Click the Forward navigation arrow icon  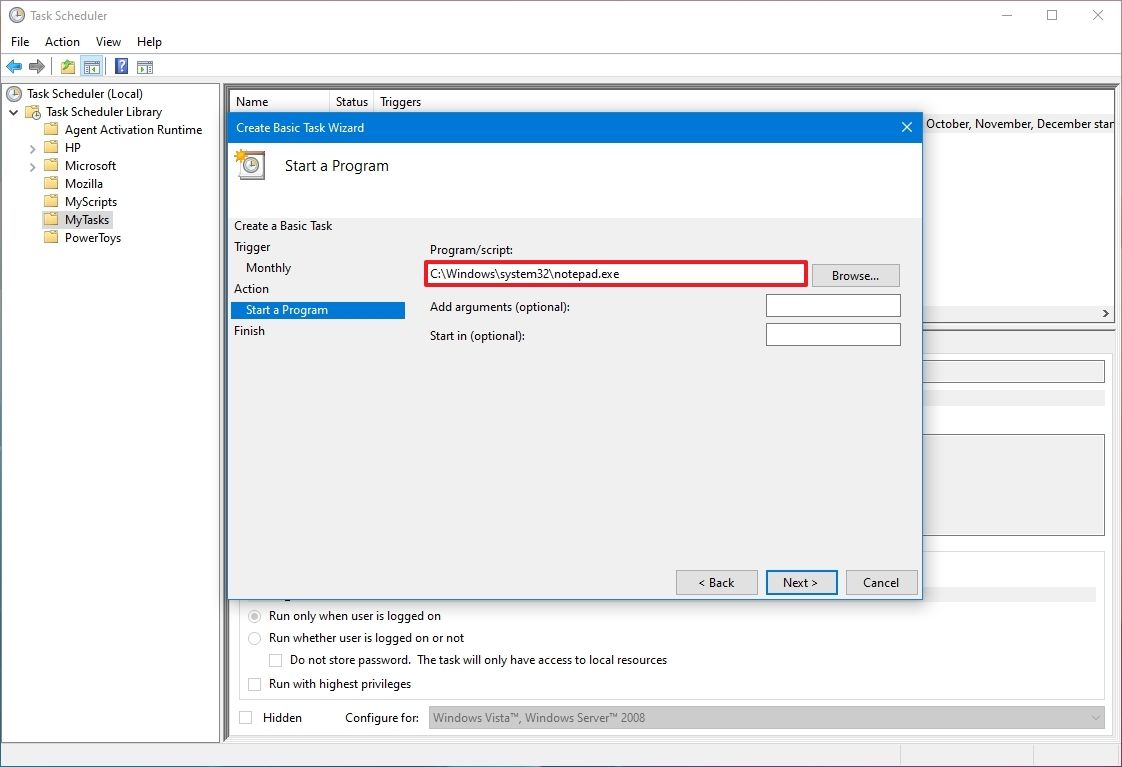[38, 66]
